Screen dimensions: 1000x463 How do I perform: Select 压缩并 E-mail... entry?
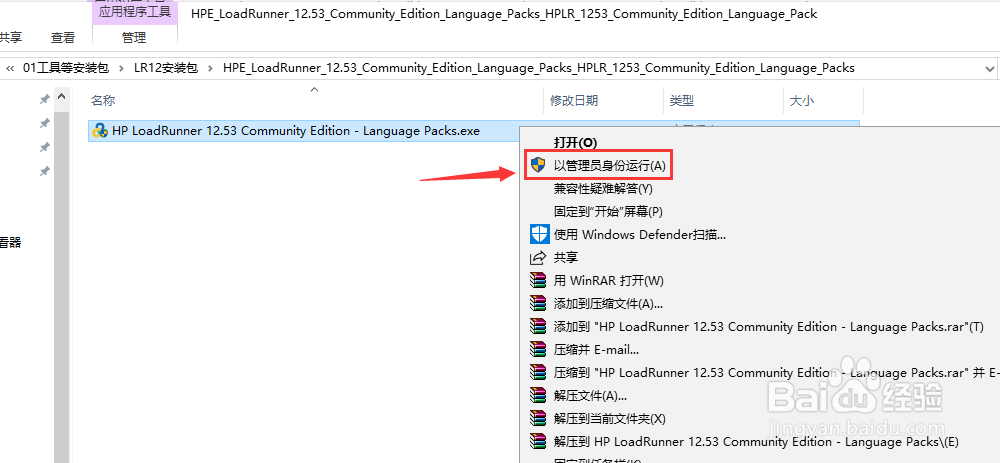pyautogui.click(x=596, y=349)
